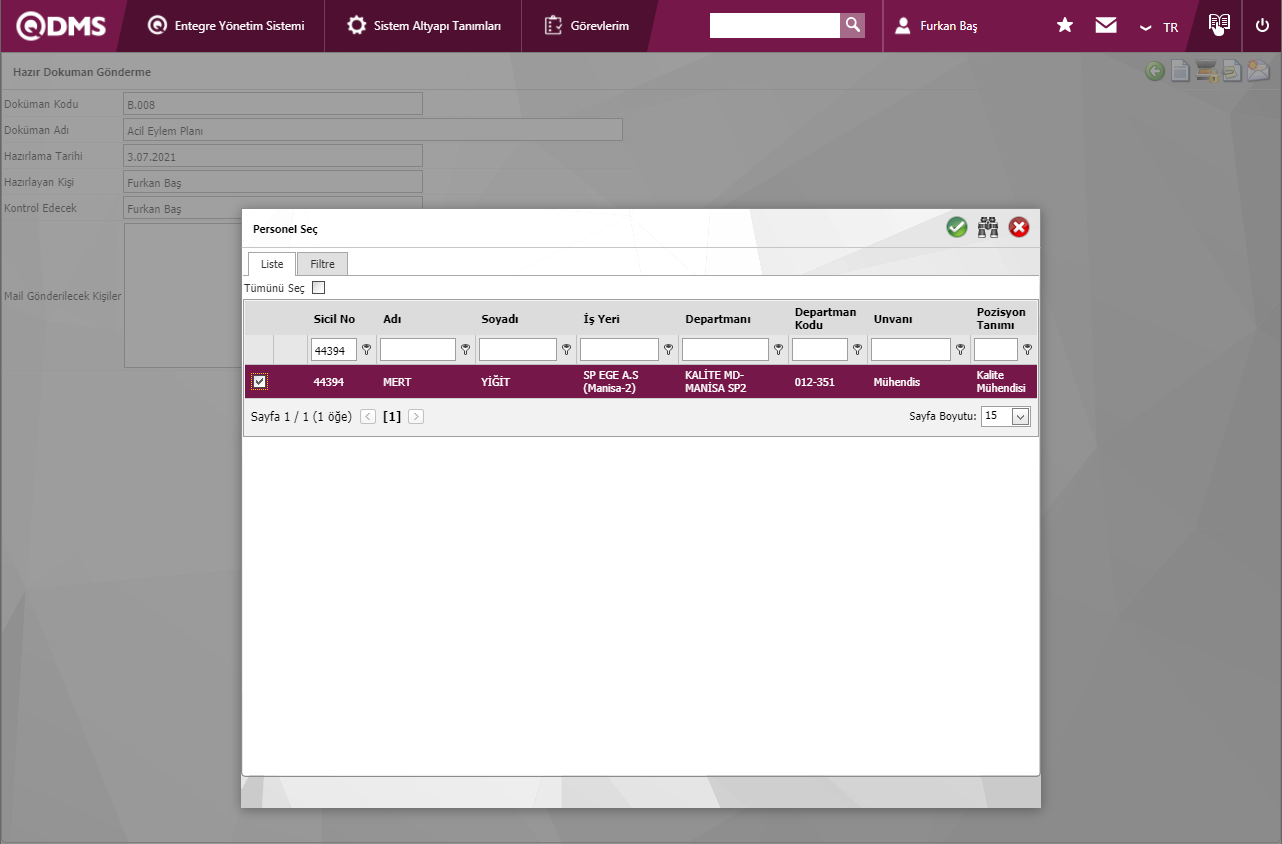Focus the Soyadı filter input field
Image resolution: width=1282 pixels, height=844 pixels.
tap(518, 350)
